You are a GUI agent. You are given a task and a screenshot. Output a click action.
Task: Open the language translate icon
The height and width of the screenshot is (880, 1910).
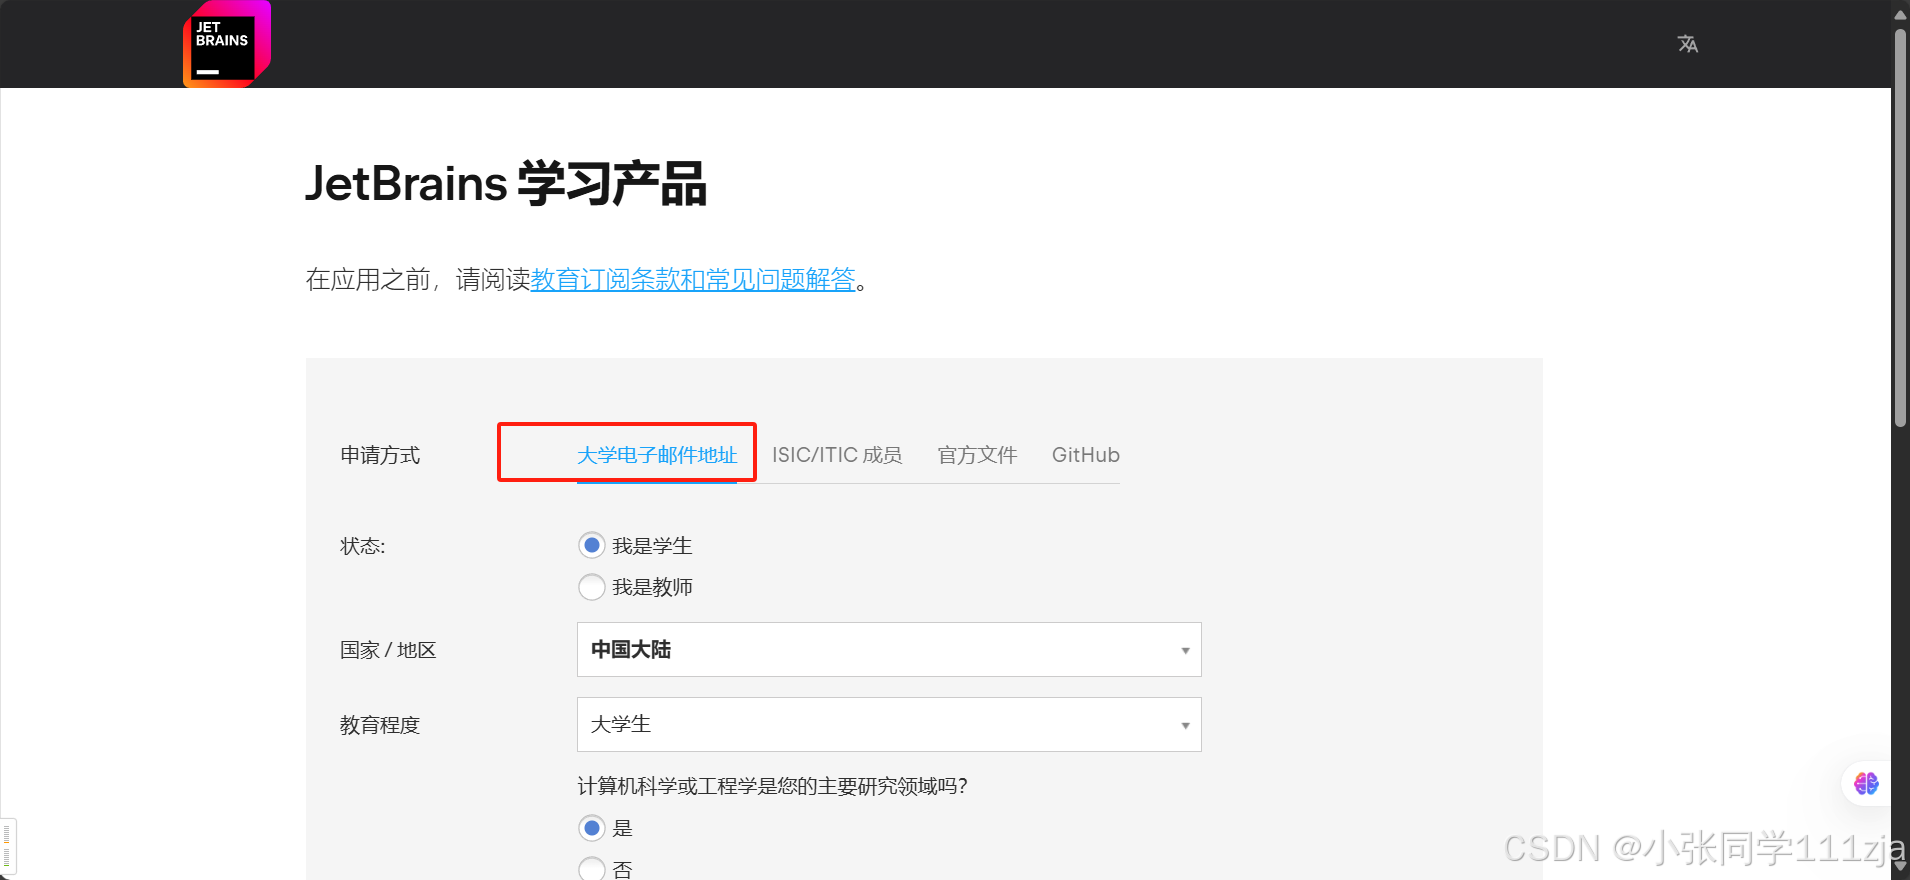coord(1688,44)
